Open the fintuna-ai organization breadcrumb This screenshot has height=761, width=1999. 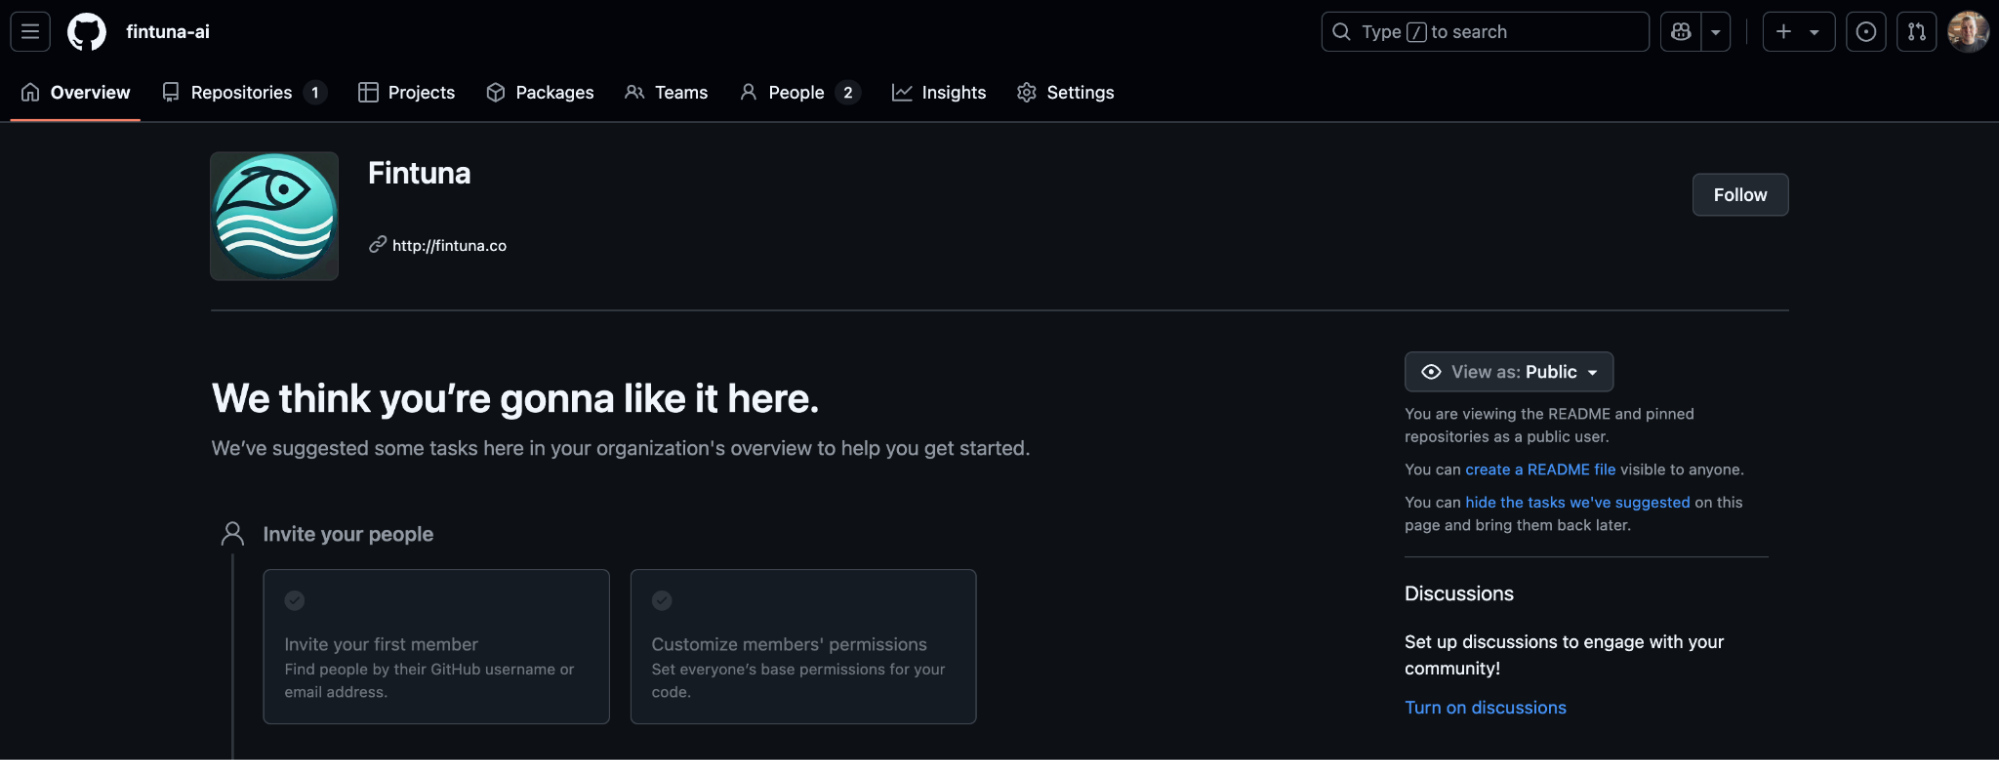click(x=168, y=32)
